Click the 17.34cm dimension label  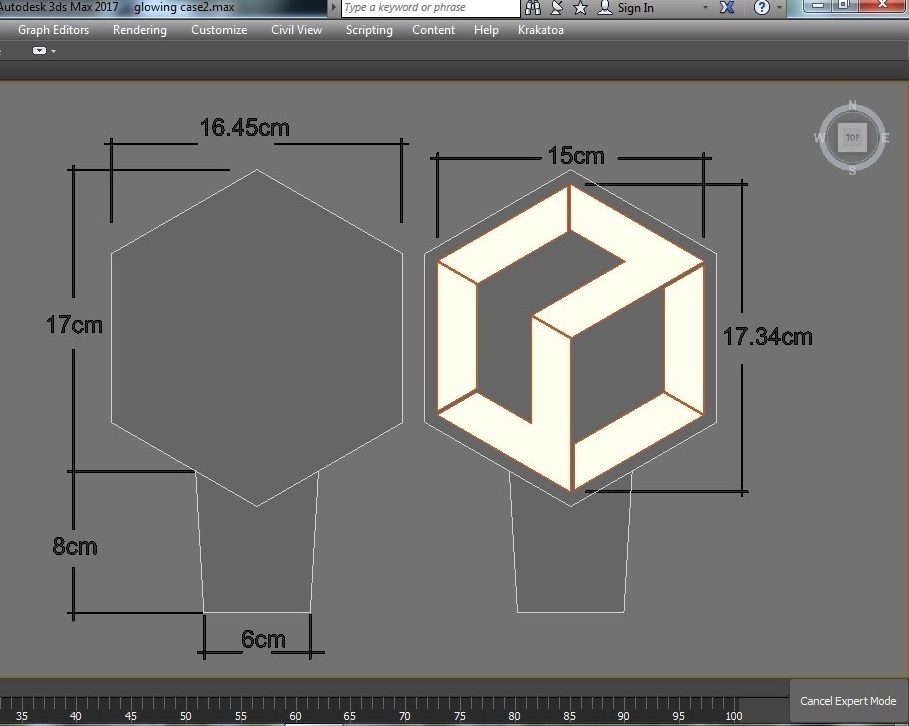pos(768,337)
